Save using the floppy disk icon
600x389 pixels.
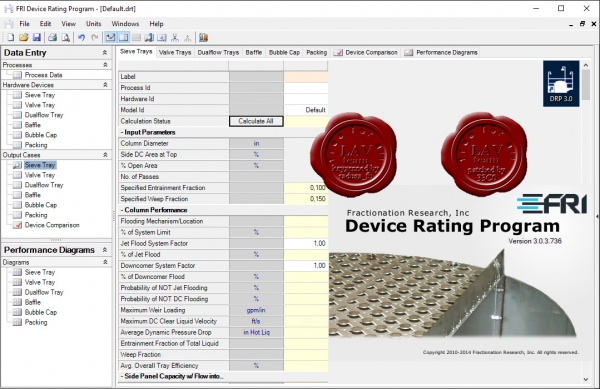pyautogui.click(x=37, y=37)
